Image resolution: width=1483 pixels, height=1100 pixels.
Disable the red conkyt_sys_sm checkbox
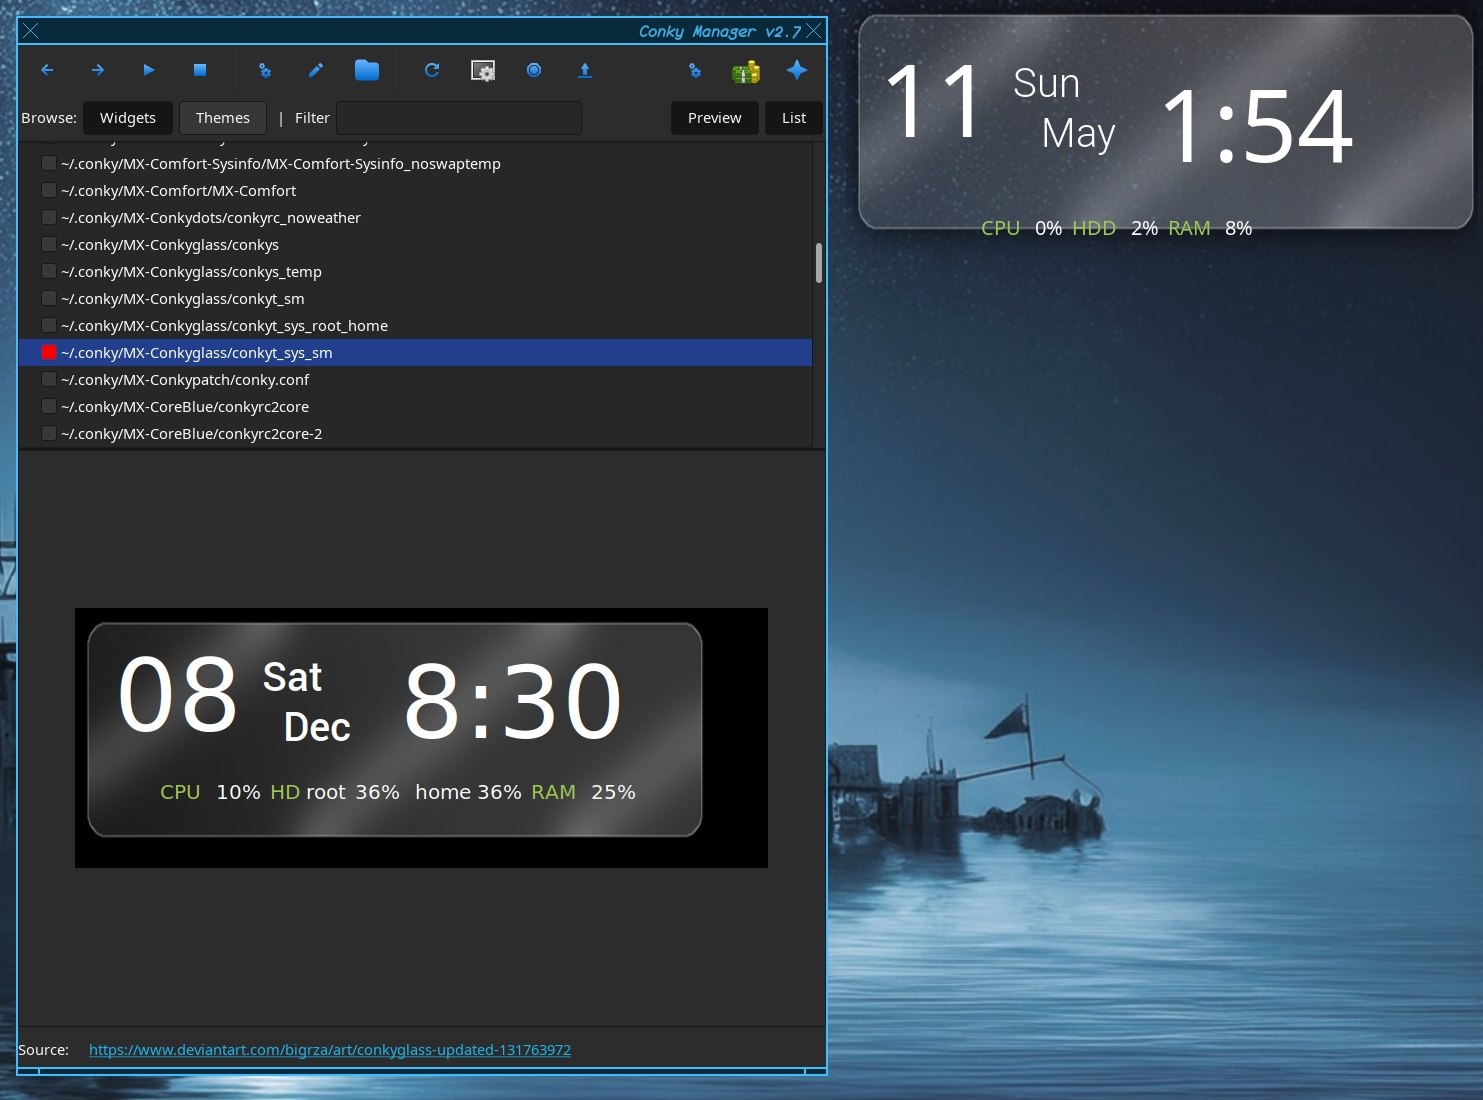coord(48,352)
